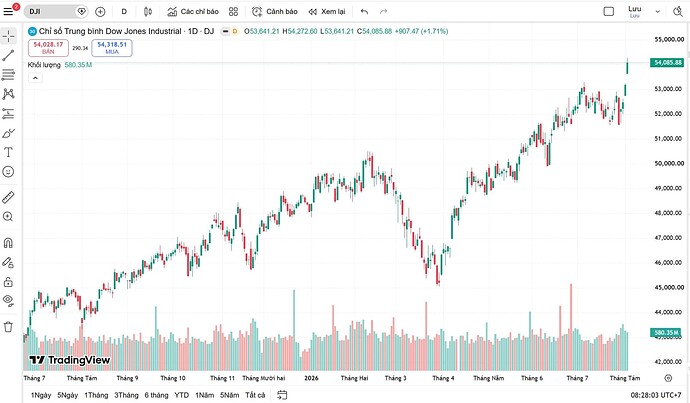Select the trend line drawing tool

point(8,55)
